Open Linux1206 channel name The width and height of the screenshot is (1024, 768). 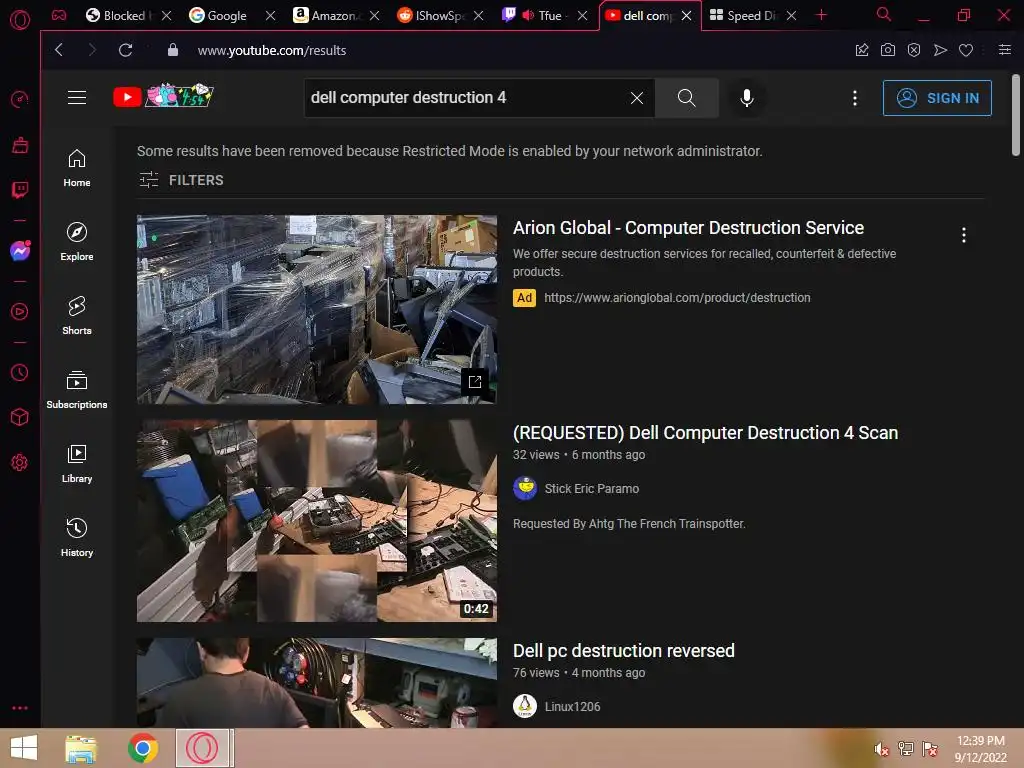click(572, 707)
